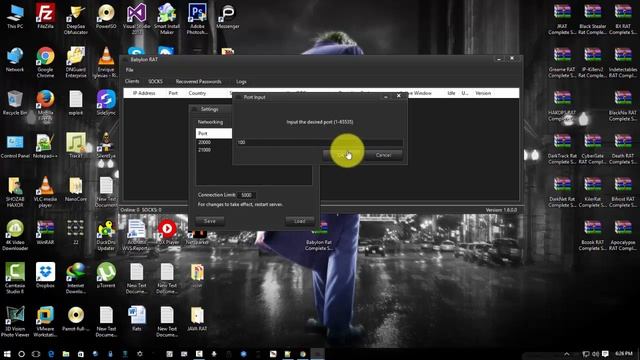
Task: Select the Bozok RAT archive icon
Action: coord(593,235)
